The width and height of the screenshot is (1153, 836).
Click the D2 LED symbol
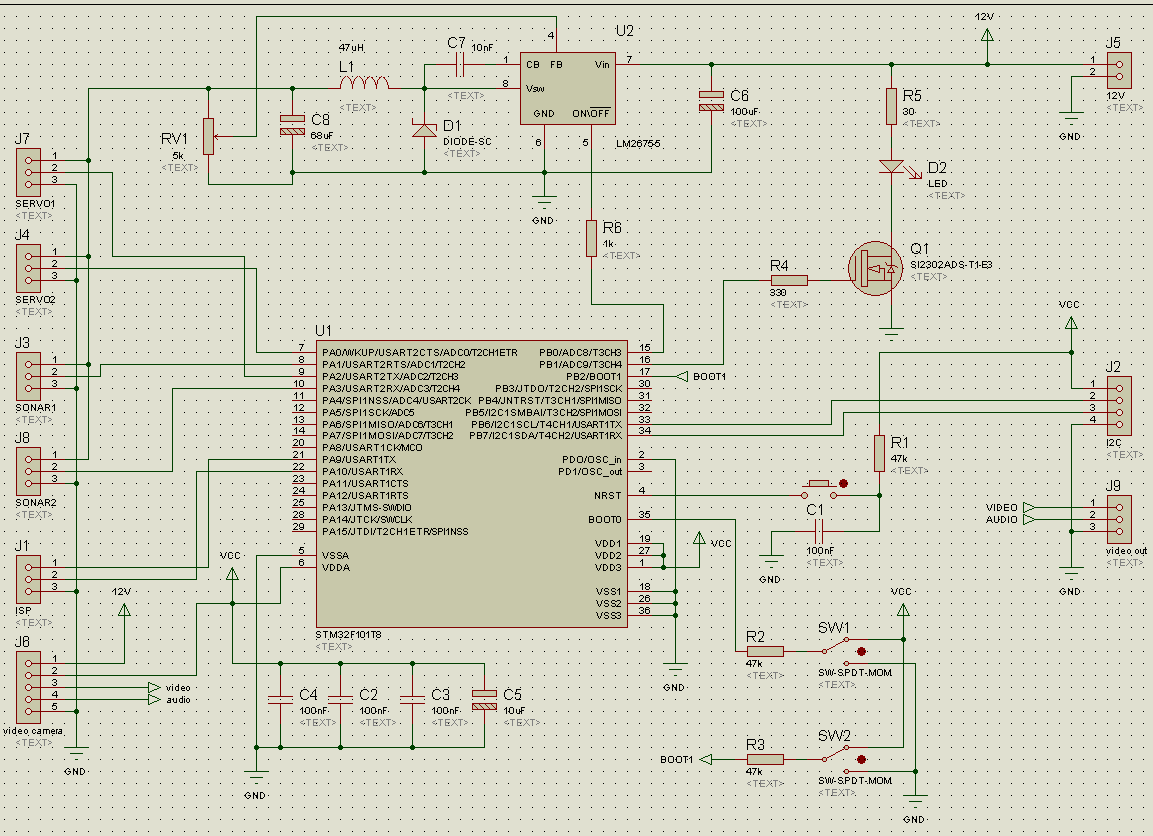pos(891,167)
